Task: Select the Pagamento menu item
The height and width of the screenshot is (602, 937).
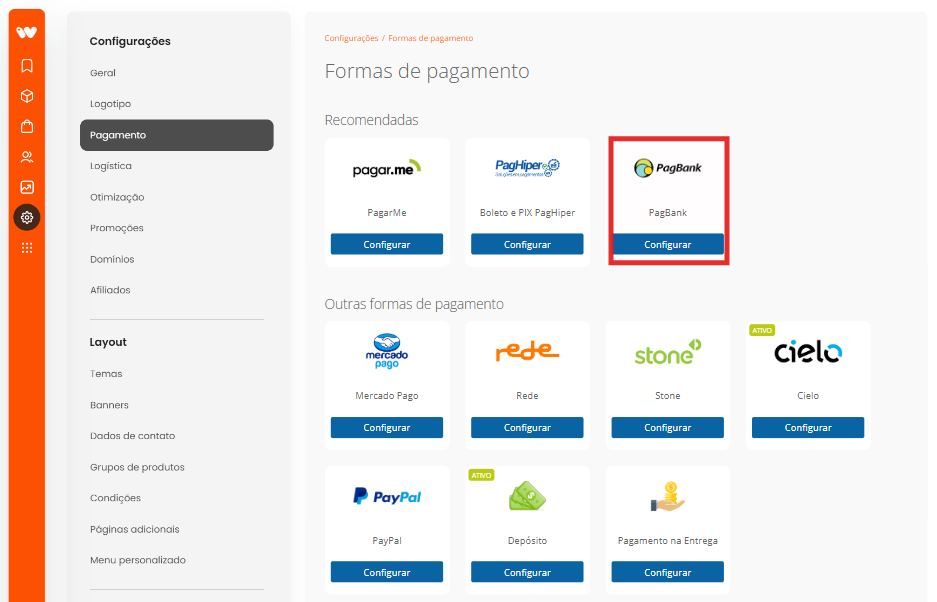Action: point(177,135)
